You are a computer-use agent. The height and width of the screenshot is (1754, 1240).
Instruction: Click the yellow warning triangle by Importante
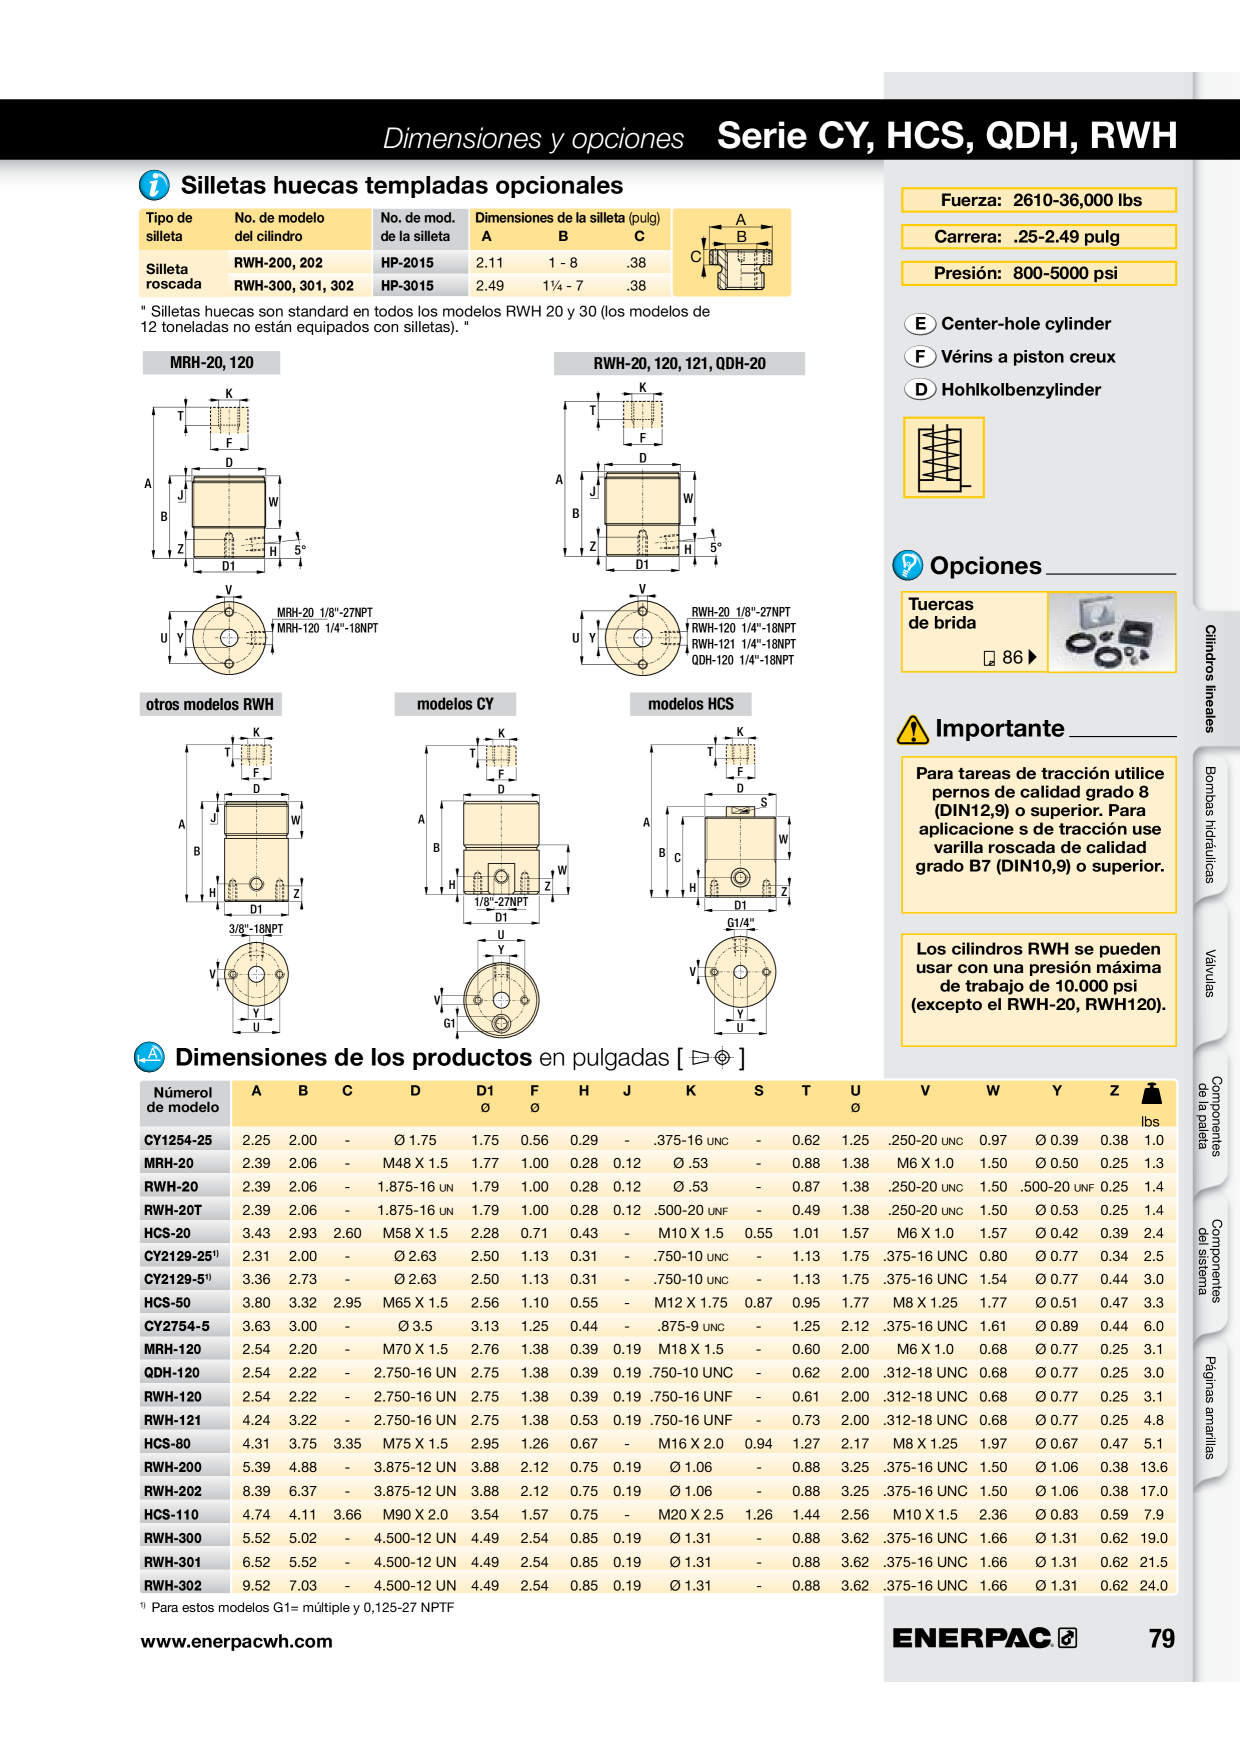click(x=913, y=730)
